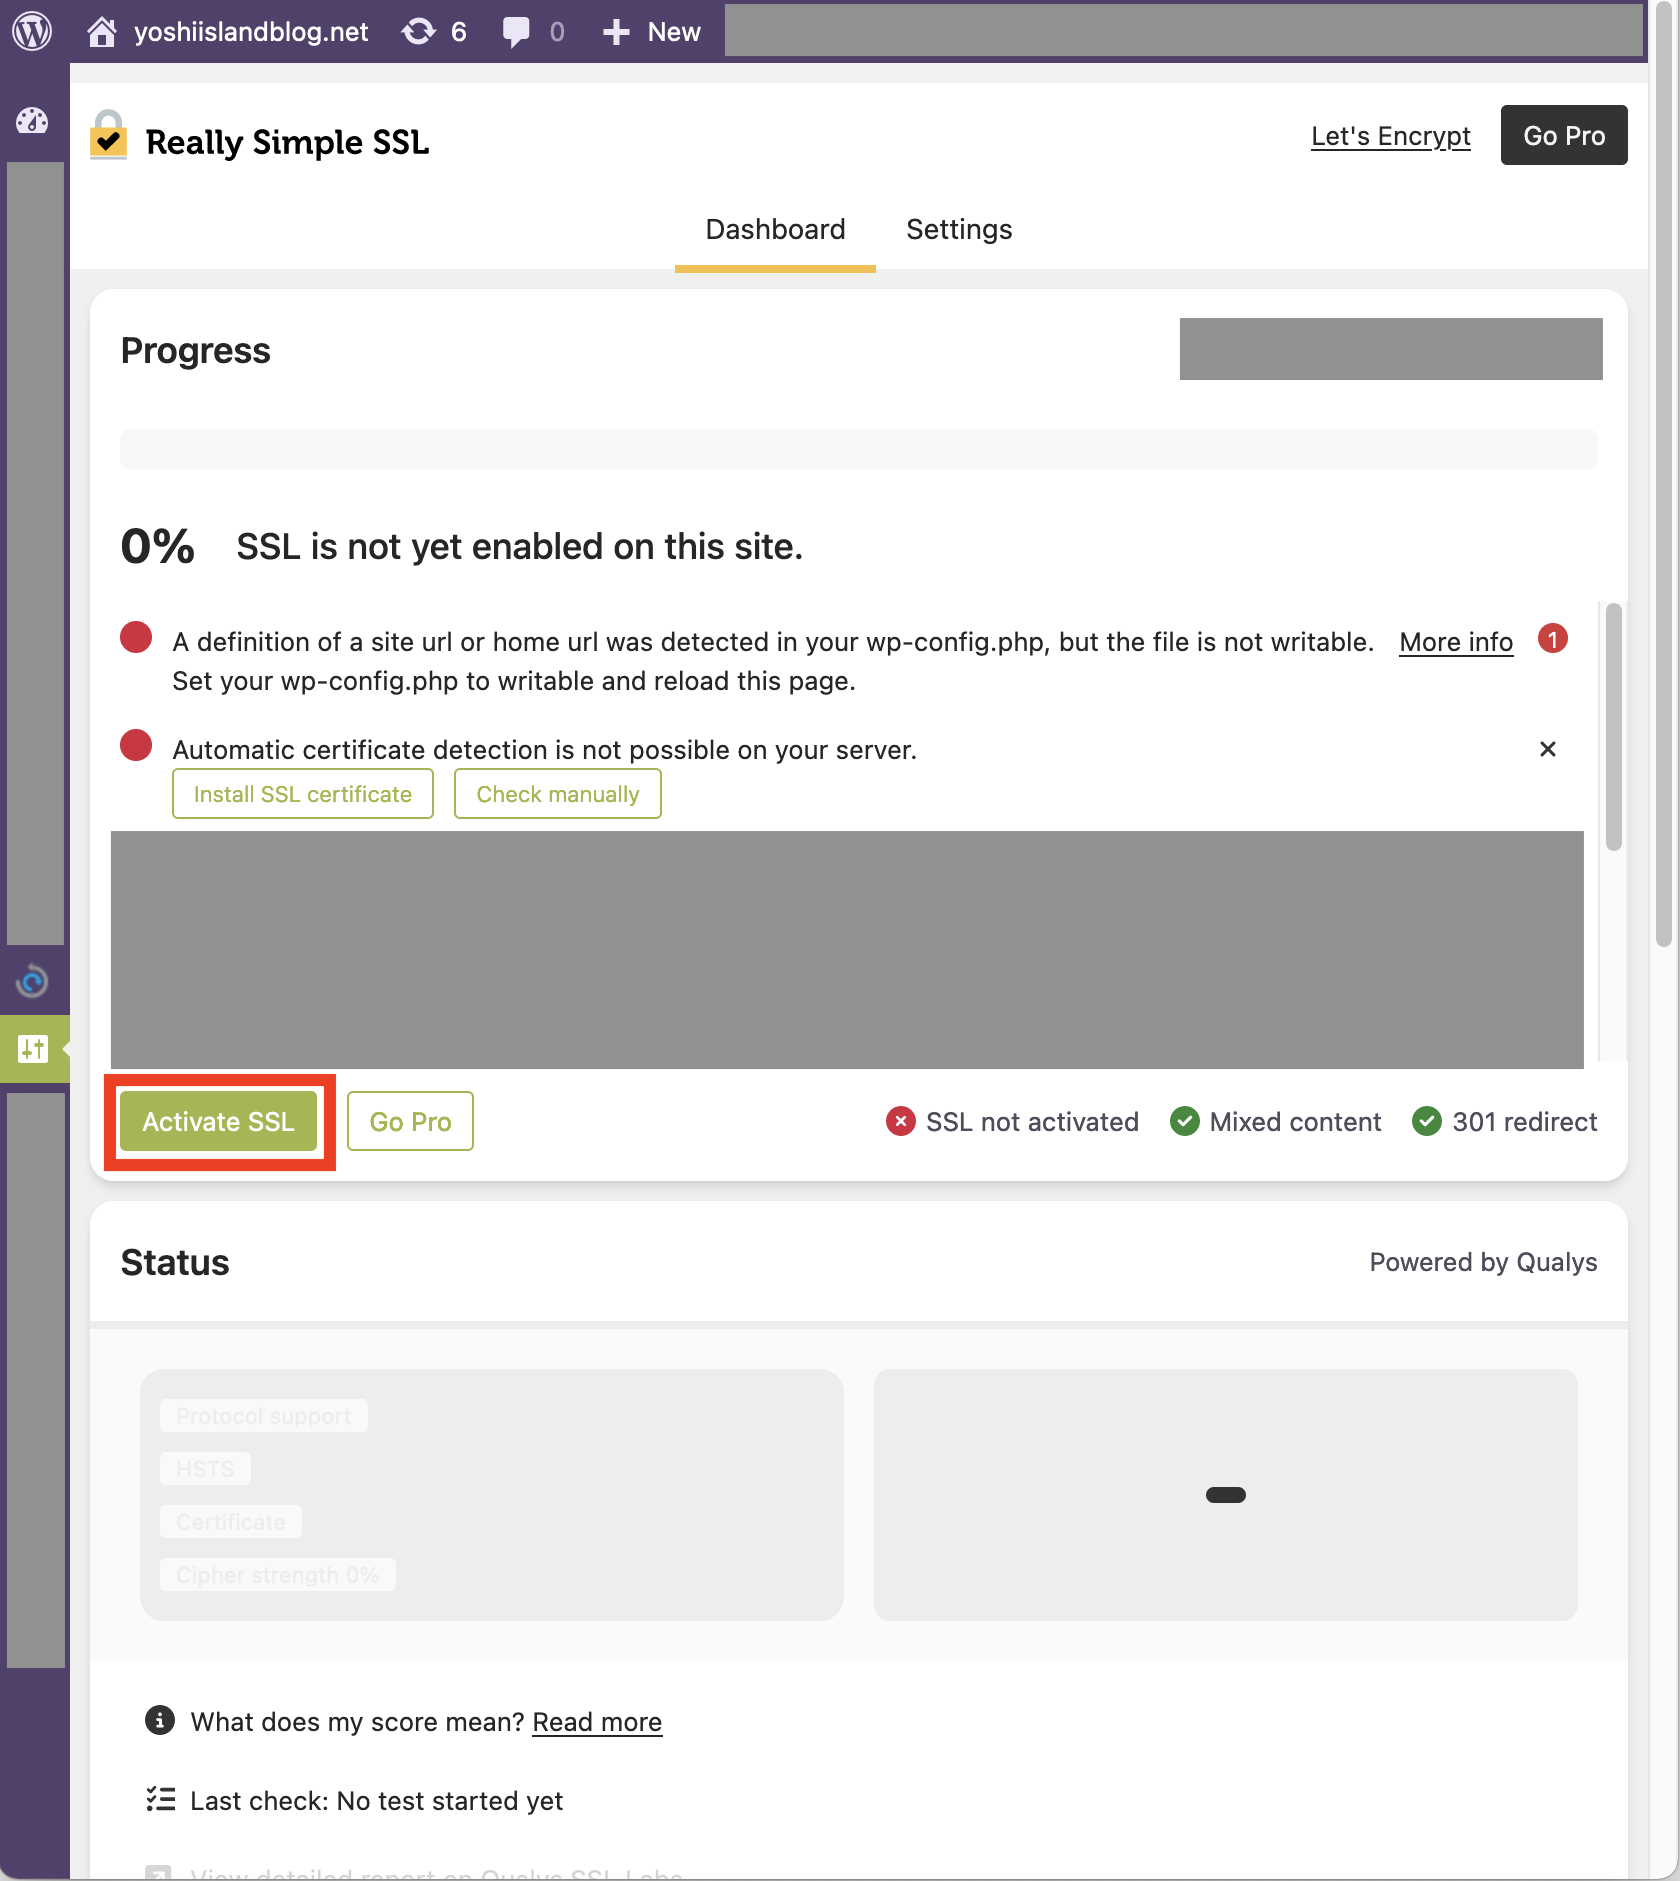The width and height of the screenshot is (1680, 1881).
Task: Click the 0% score text
Action: 158,547
